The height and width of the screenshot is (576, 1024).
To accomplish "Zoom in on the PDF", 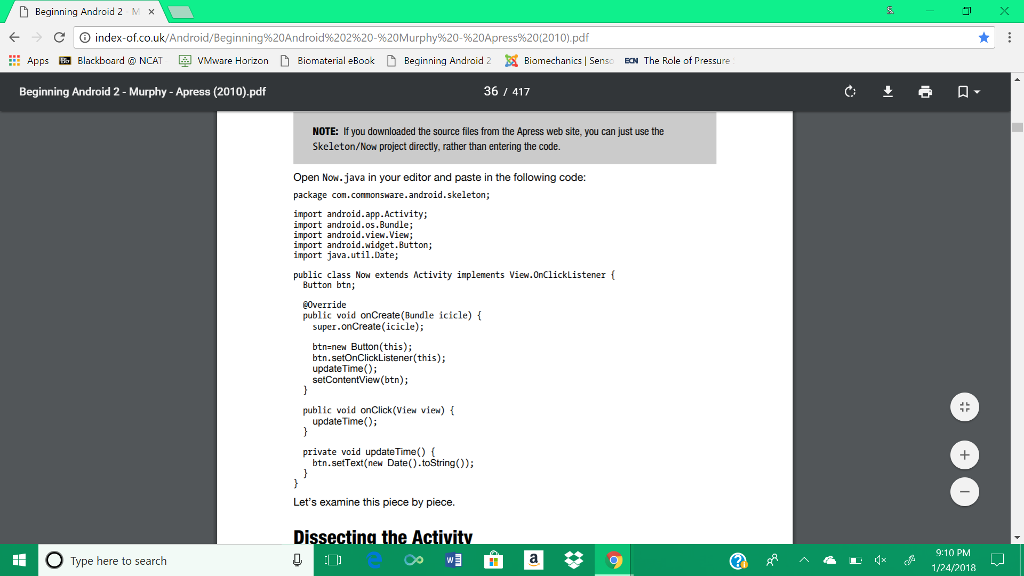I will (x=964, y=455).
